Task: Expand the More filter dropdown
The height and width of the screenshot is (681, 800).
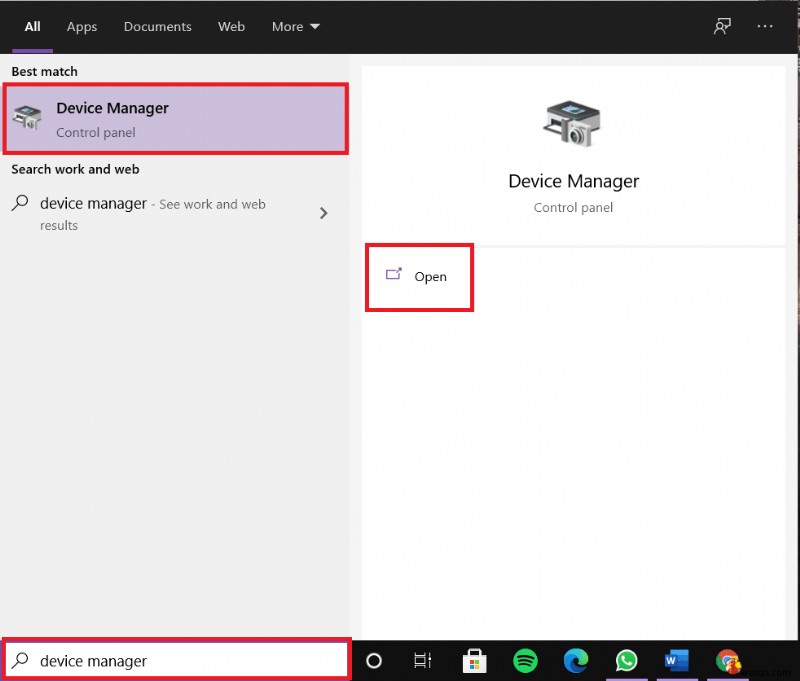Action: (x=295, y=27)
